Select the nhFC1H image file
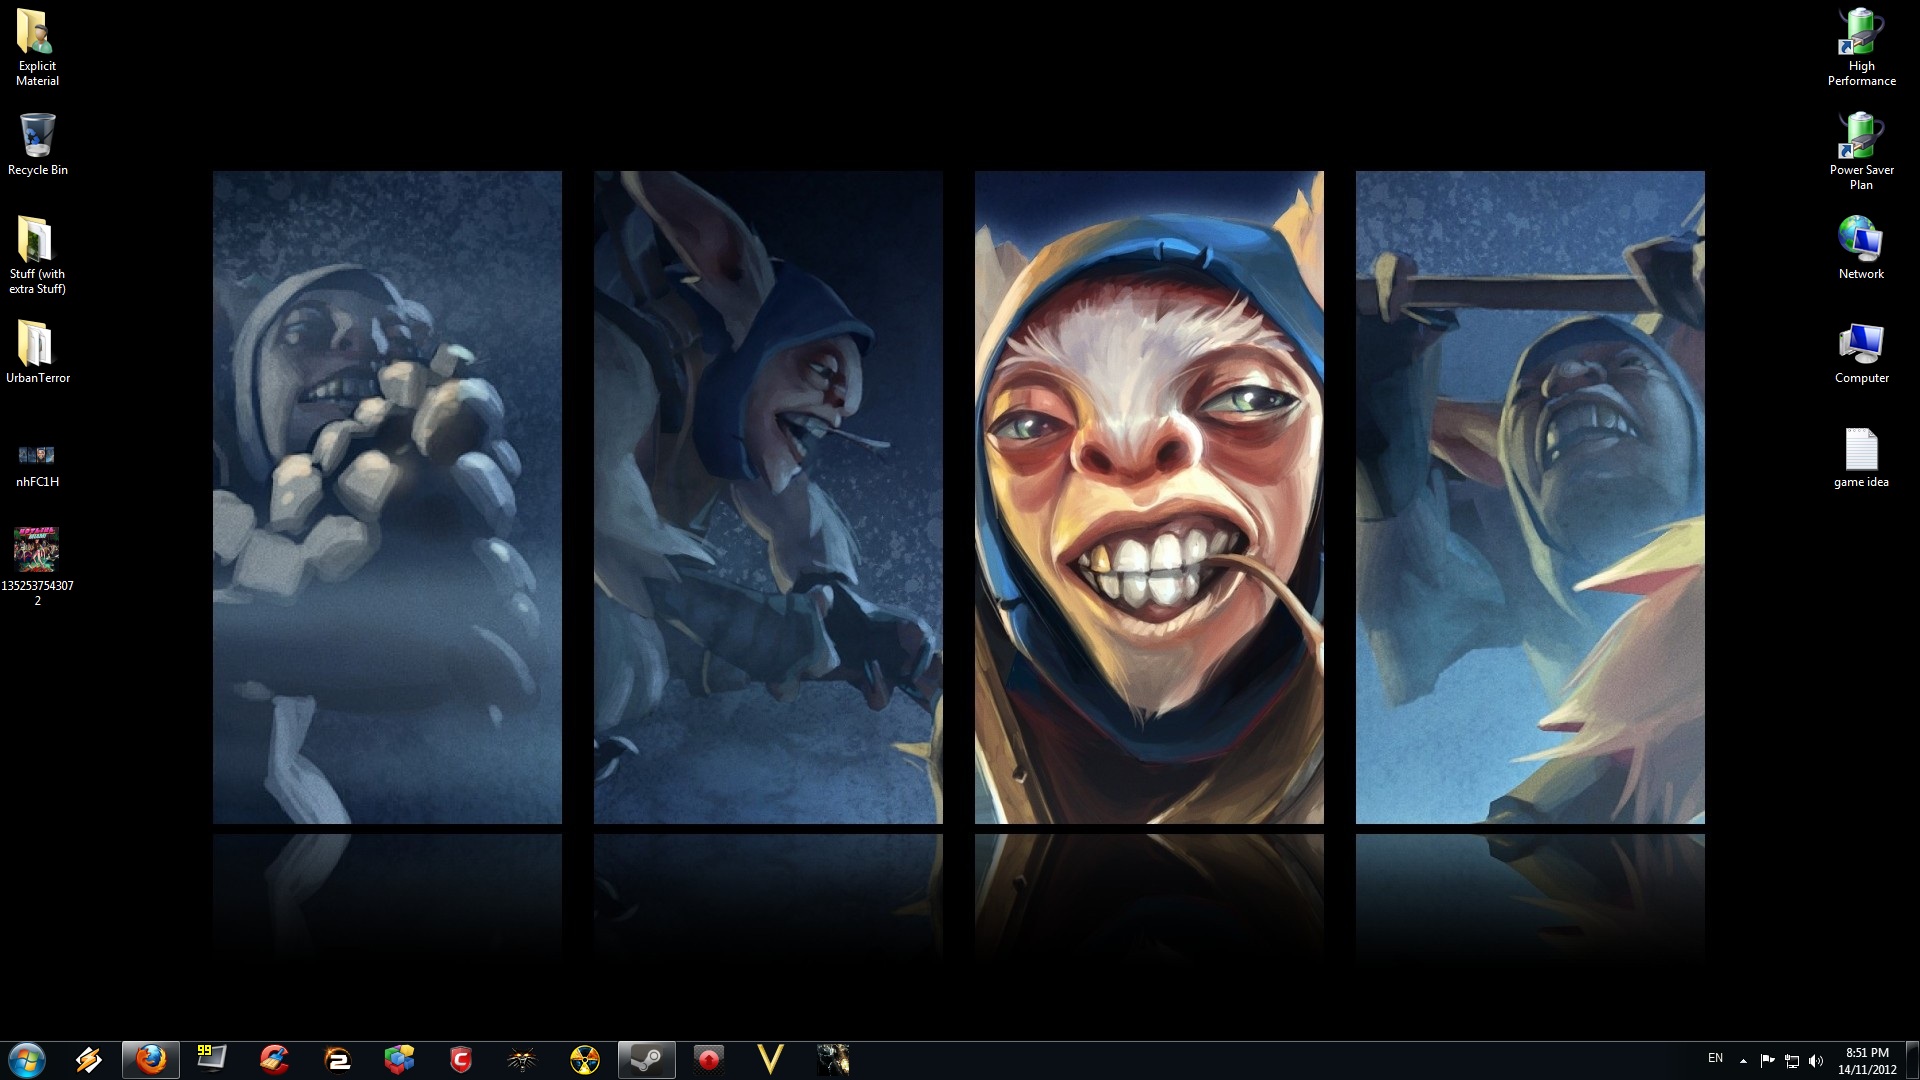 pyautogui.click(x=37, y=465)
